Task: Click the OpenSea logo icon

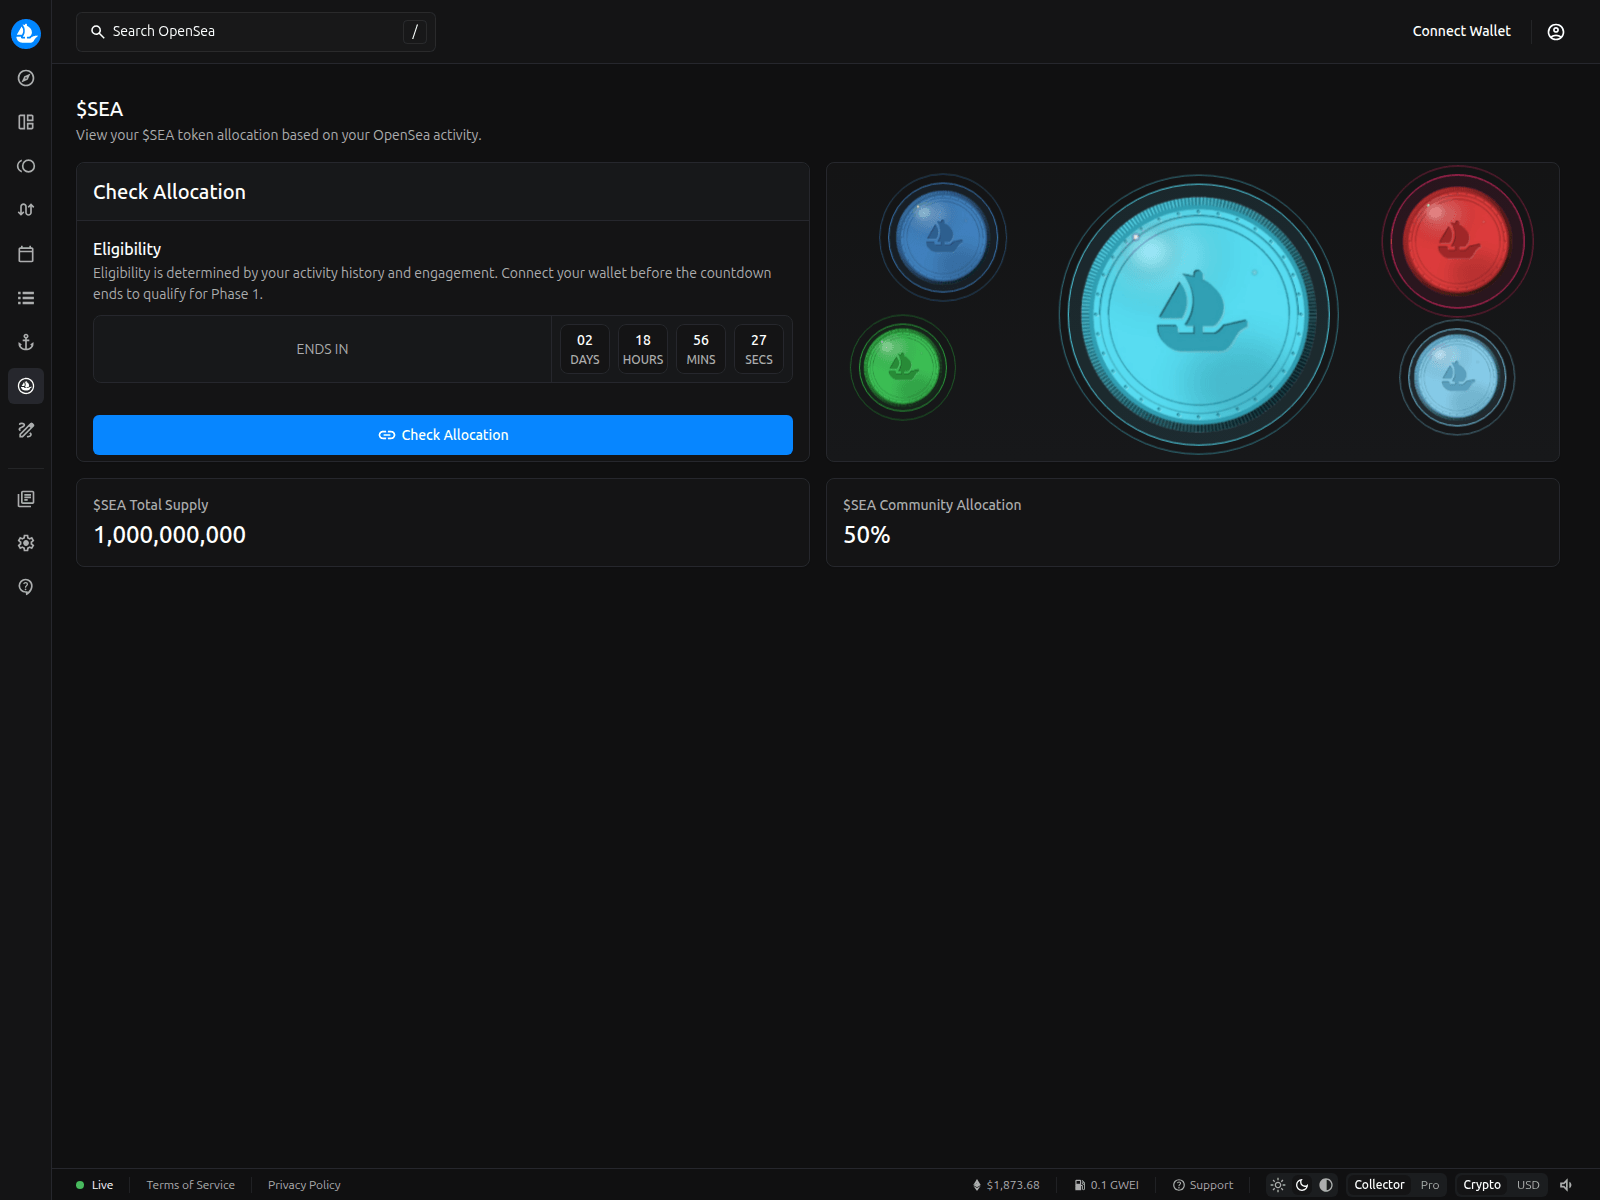Action: [x=26, y=33]
